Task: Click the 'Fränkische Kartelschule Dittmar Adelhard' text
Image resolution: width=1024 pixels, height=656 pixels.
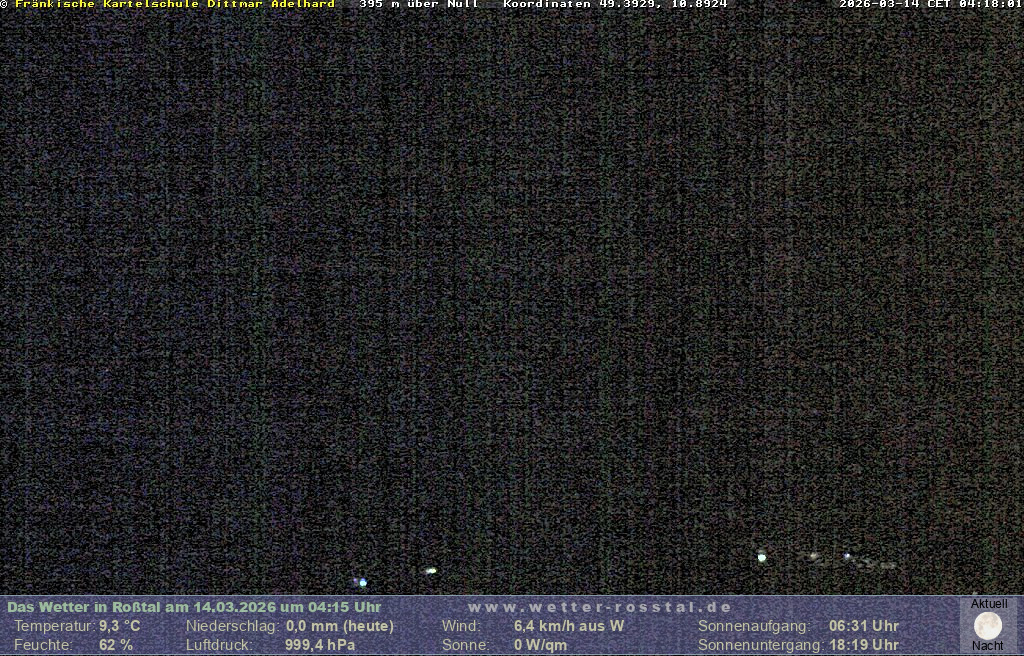Action: 175,4
